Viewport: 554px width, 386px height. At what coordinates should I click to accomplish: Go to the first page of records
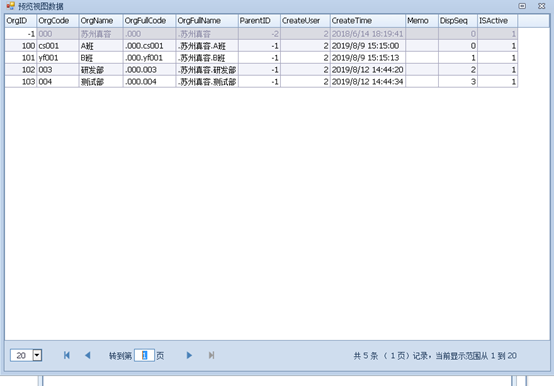pos(66,355)
